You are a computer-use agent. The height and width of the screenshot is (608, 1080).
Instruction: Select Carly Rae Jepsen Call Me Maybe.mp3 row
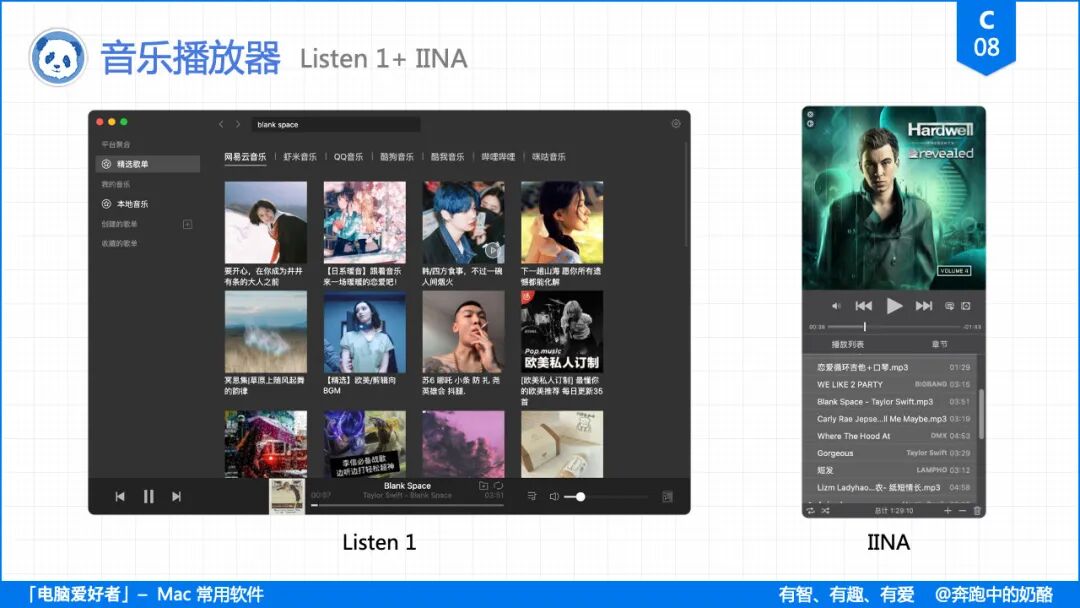893,419
